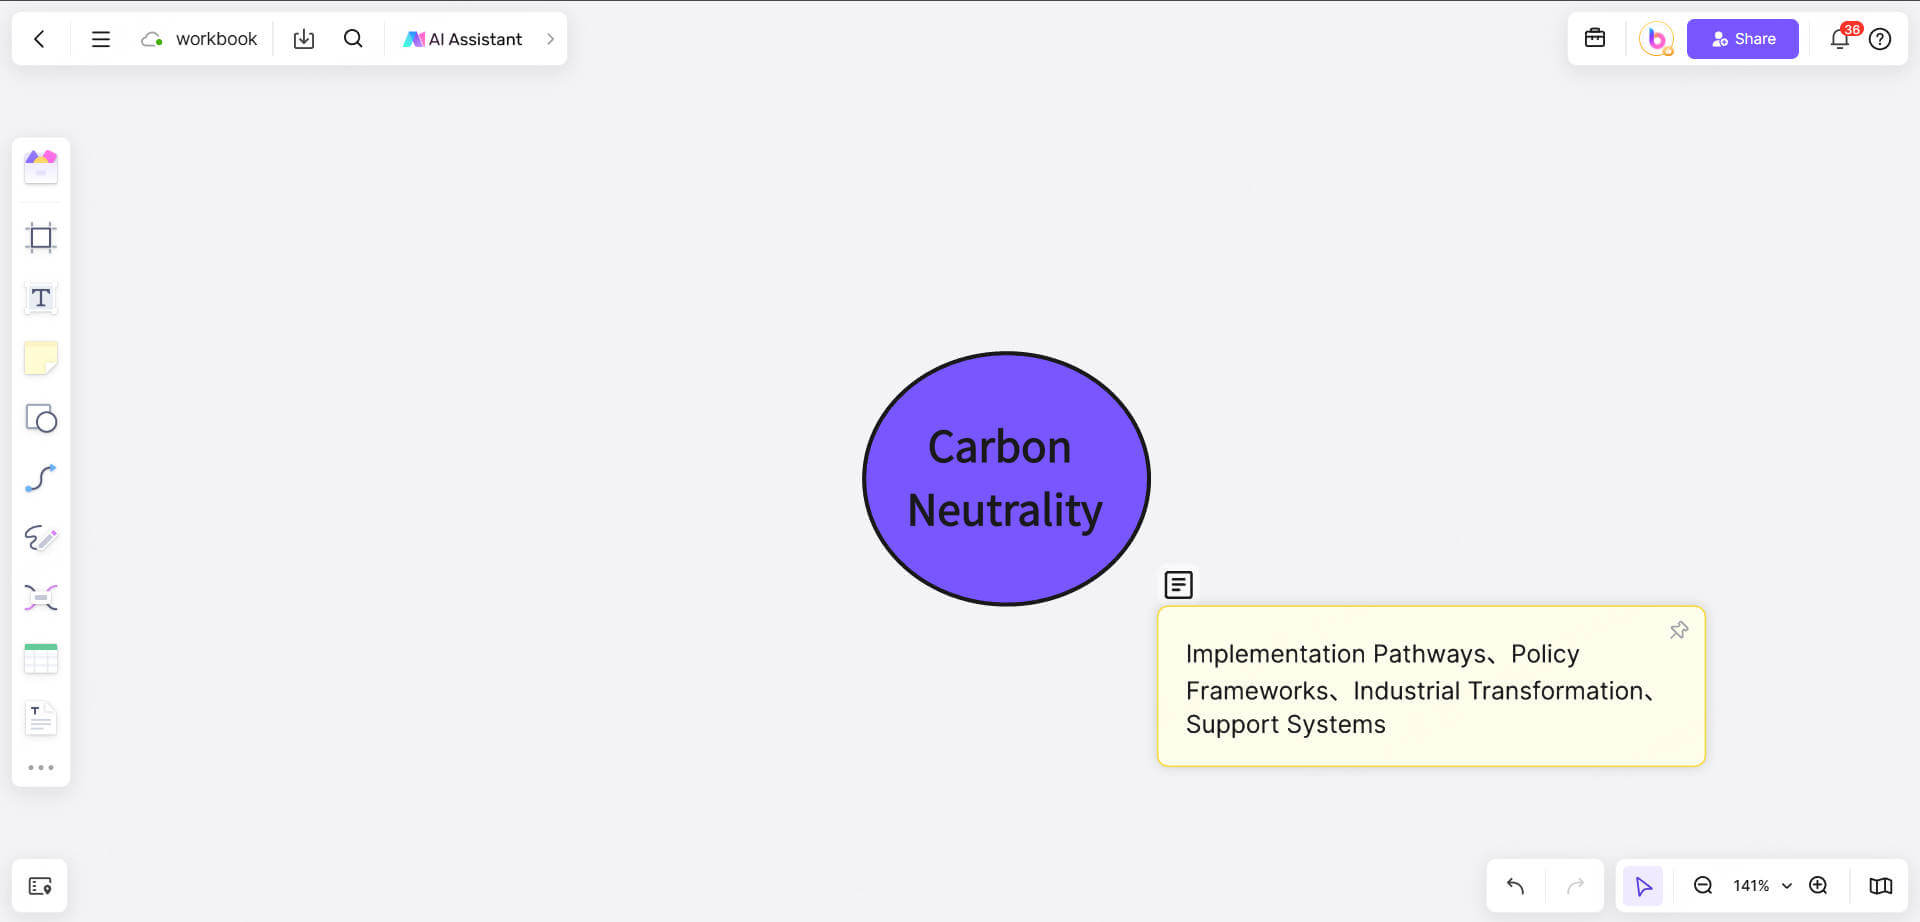
Task: Click the note icon beside ellipse
Action: tap(1179, 584)
